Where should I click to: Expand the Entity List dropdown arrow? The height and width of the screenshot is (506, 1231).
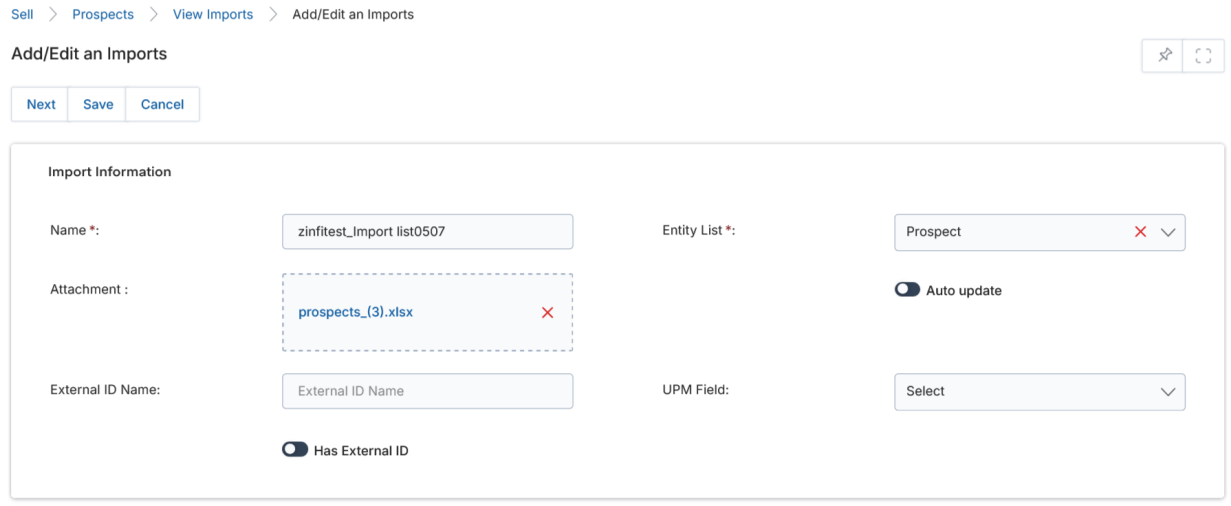(x=1168, y=231)
